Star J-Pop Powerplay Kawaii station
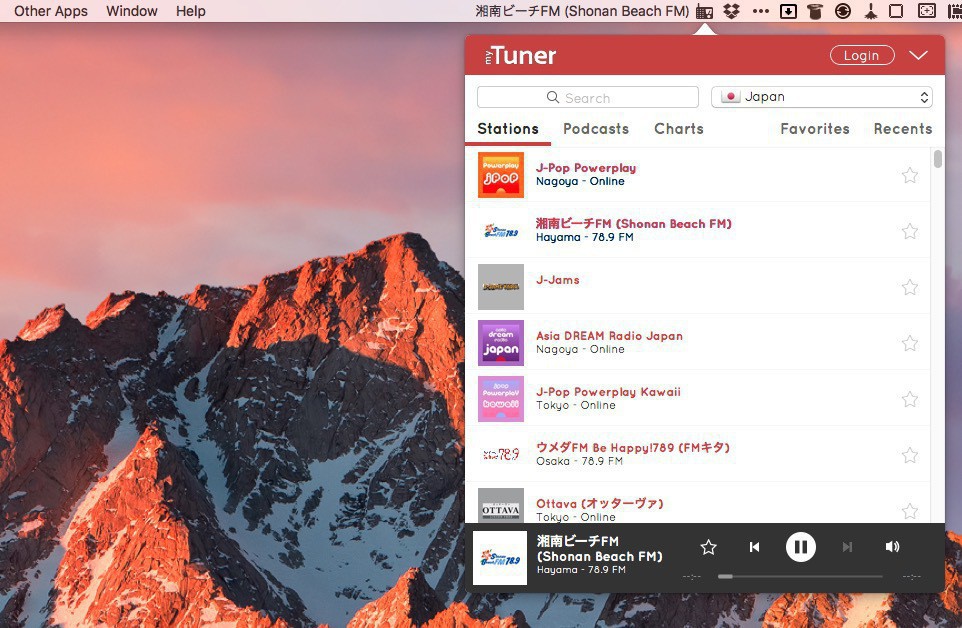 pos(910,399)
